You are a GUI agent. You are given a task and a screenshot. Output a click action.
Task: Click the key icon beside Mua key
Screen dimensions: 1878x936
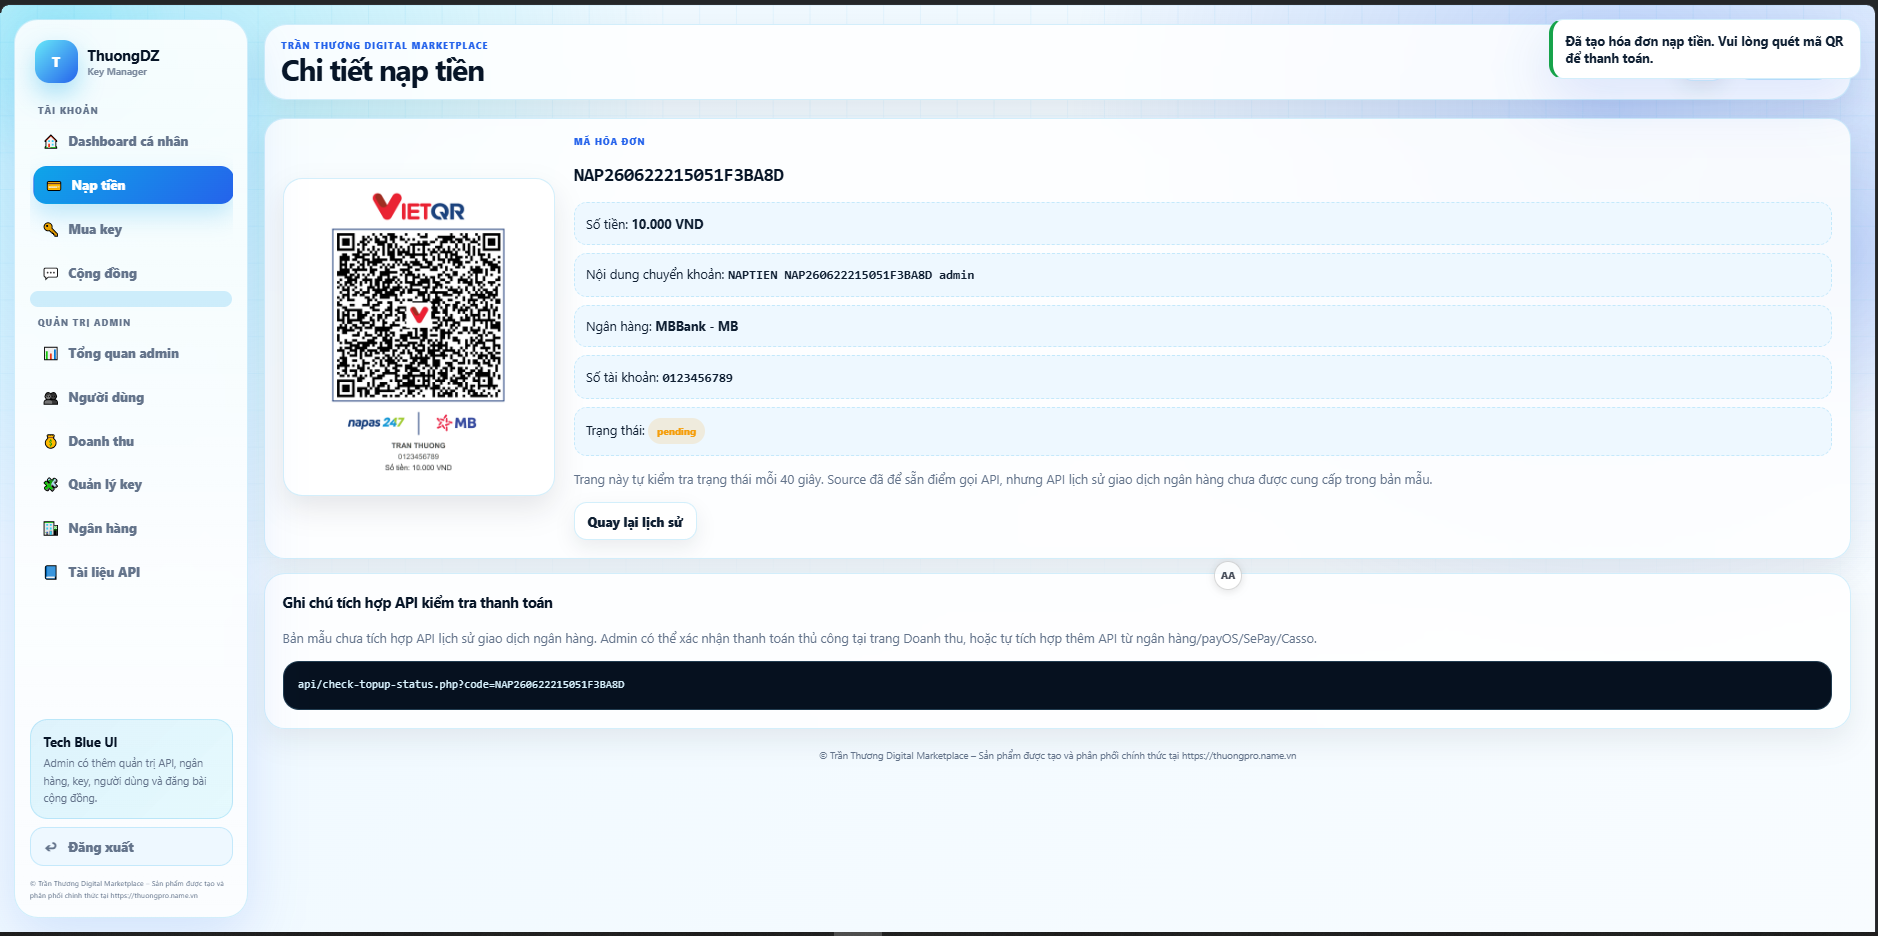coord(51,230)
